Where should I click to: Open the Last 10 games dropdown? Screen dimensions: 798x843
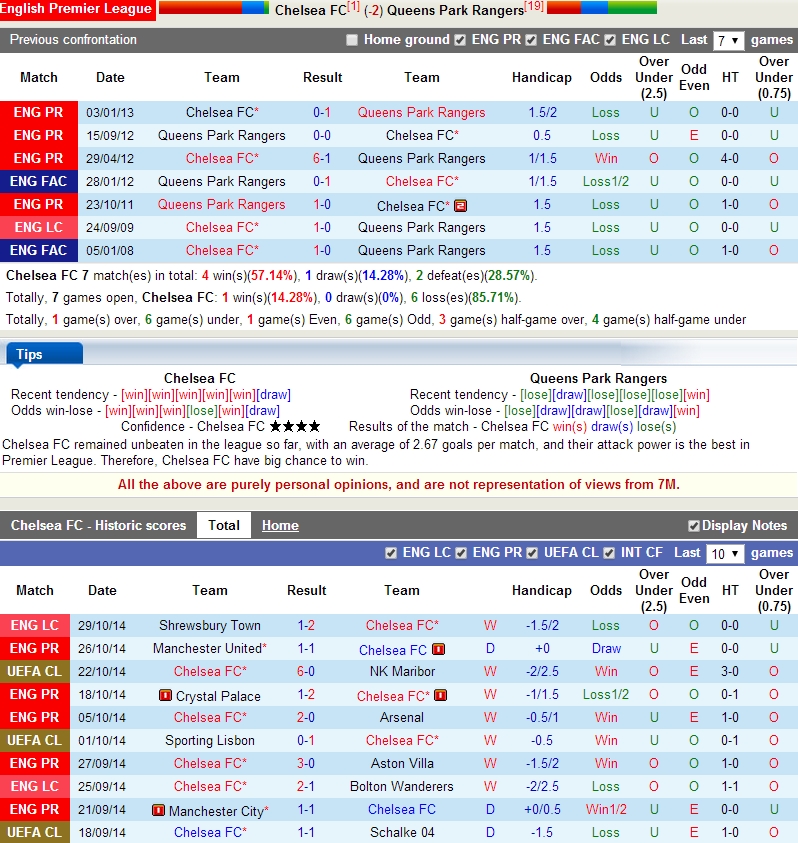click(x=725, y=554)
